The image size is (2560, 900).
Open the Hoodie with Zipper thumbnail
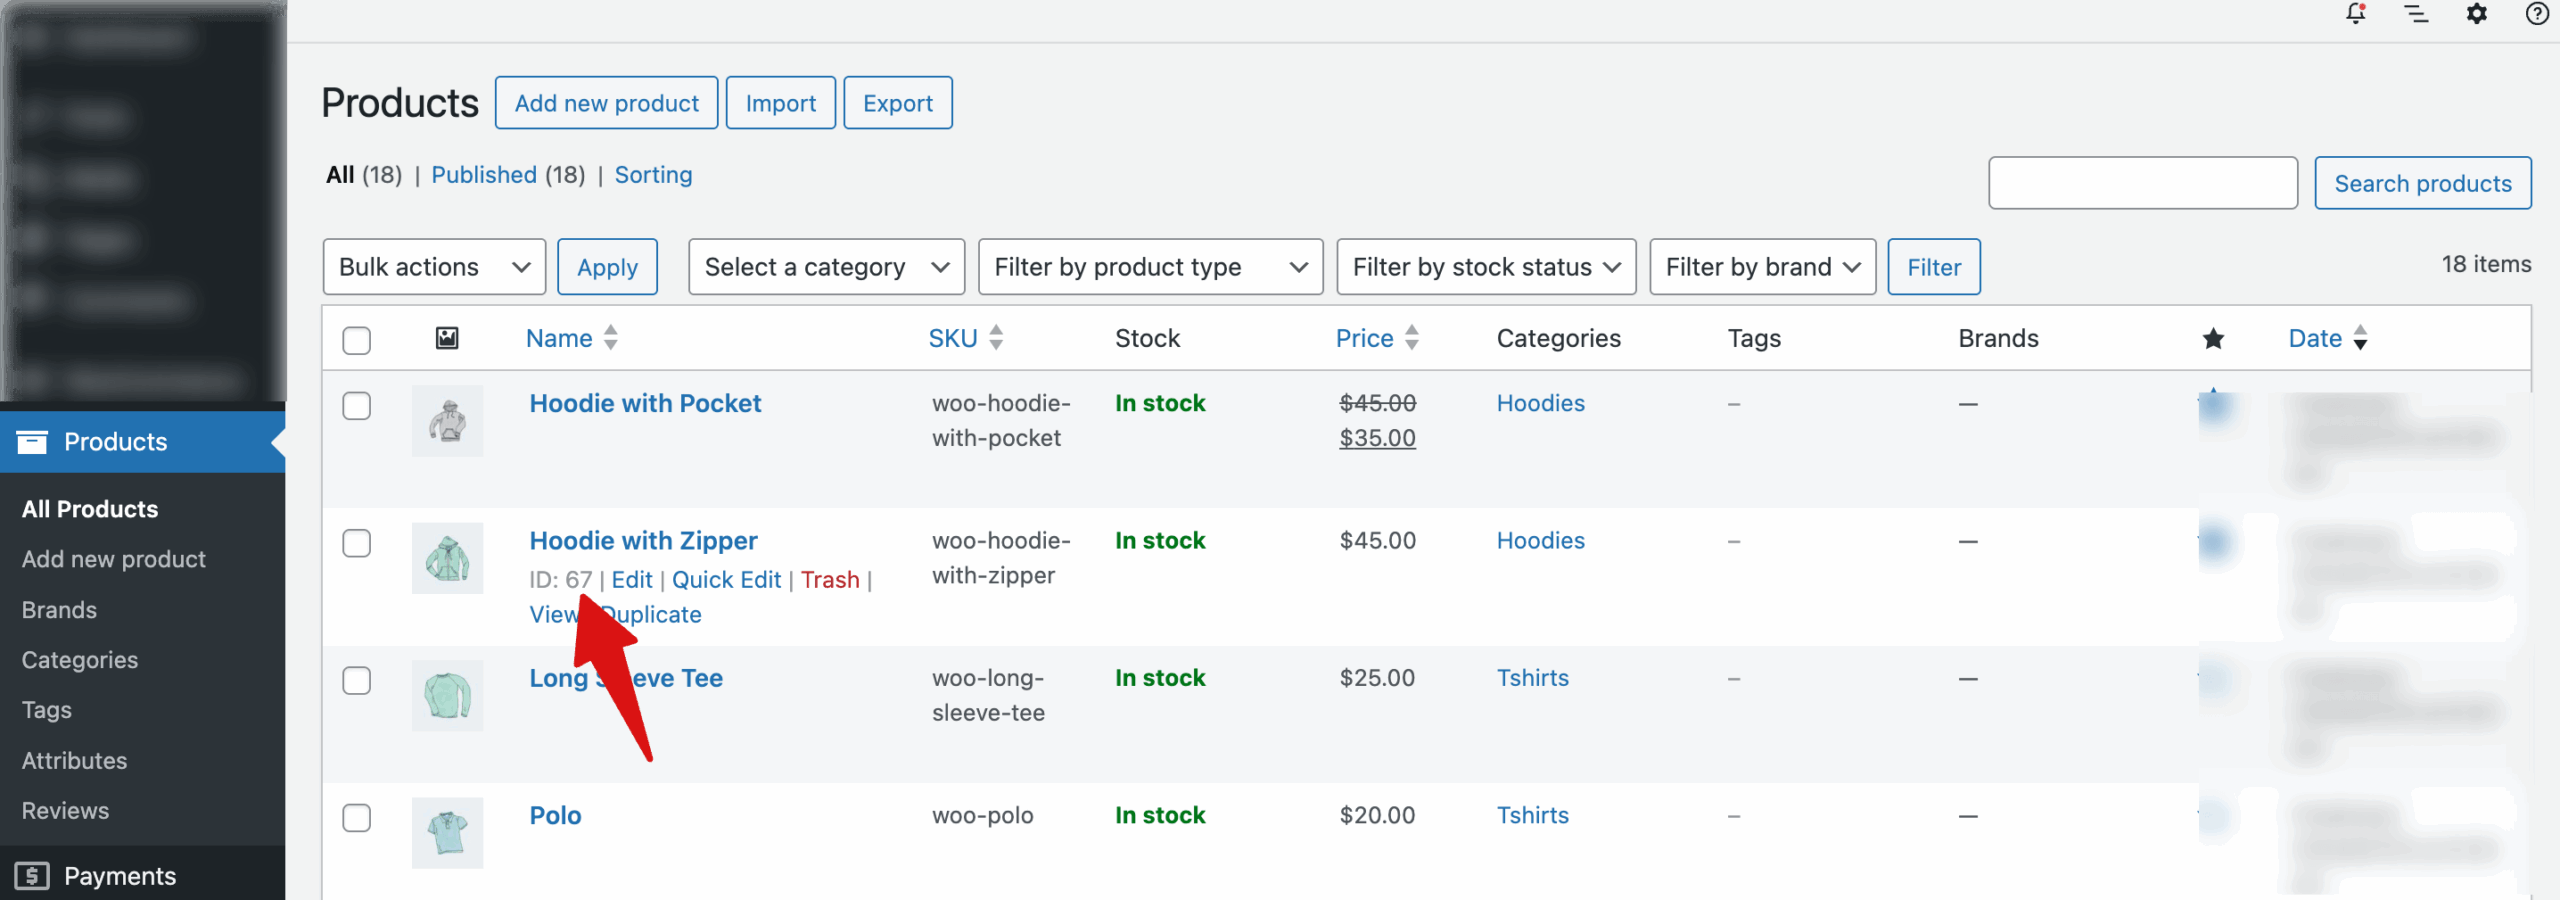pos(448,558)
